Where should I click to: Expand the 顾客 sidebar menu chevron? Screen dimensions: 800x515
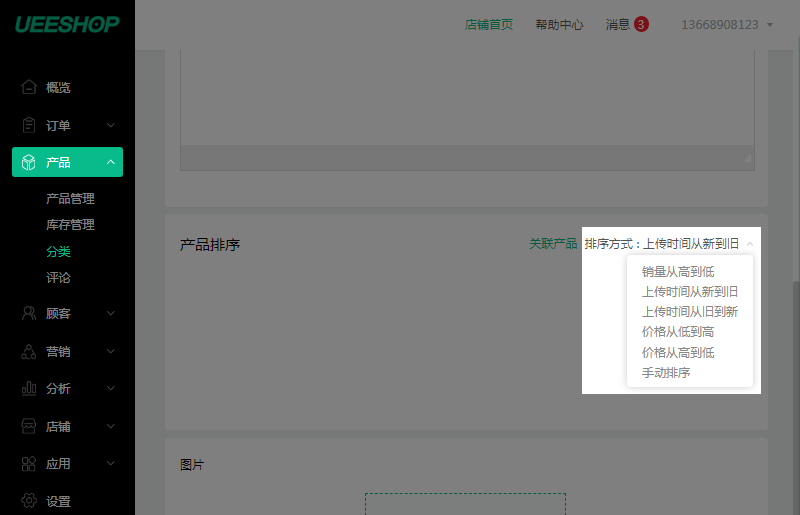[x=111, y=313]
